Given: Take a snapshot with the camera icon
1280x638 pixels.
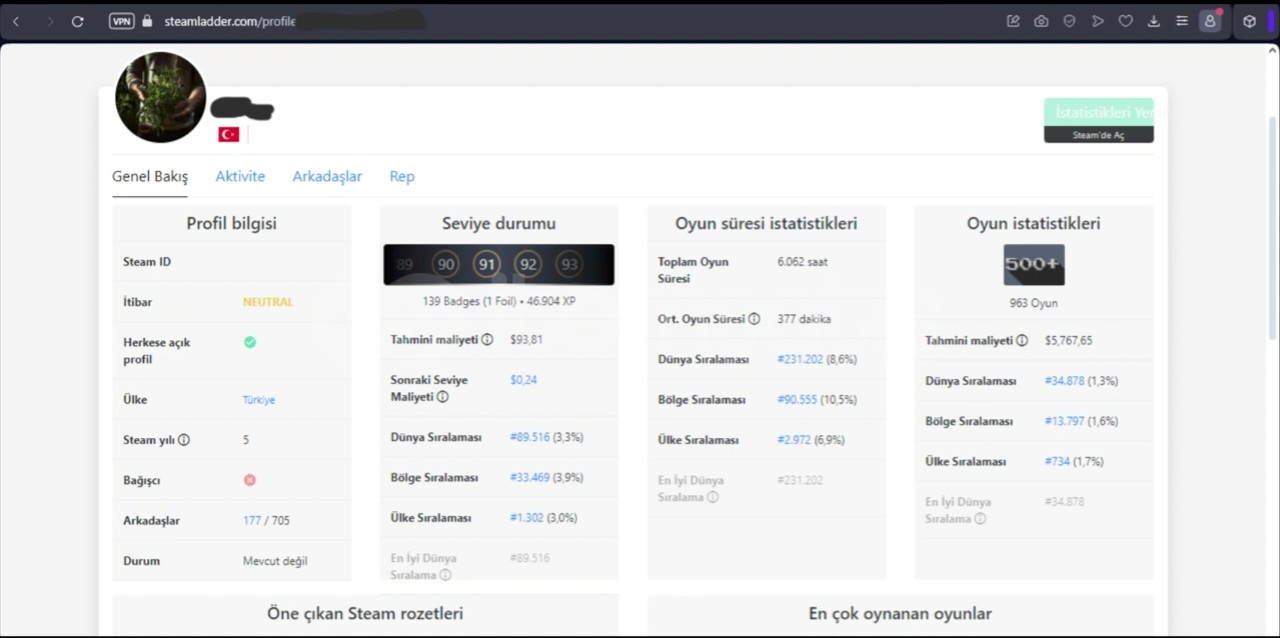Looking at the screenshot, I should click(x=1041, y=21).
